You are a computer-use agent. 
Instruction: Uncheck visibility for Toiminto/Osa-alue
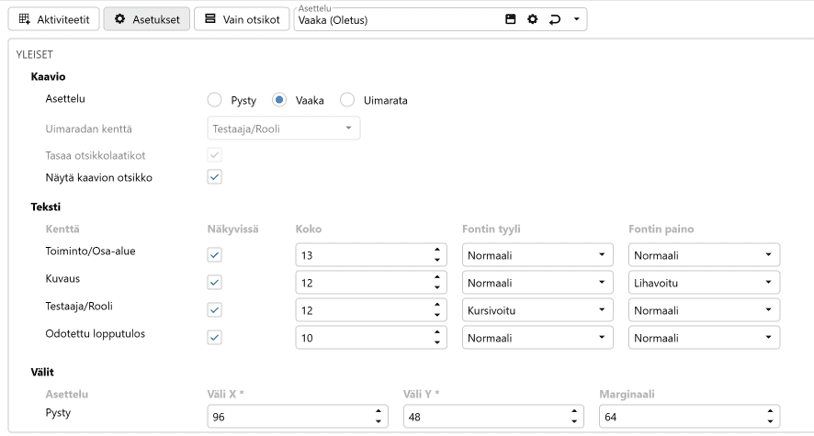pos(214,255)
